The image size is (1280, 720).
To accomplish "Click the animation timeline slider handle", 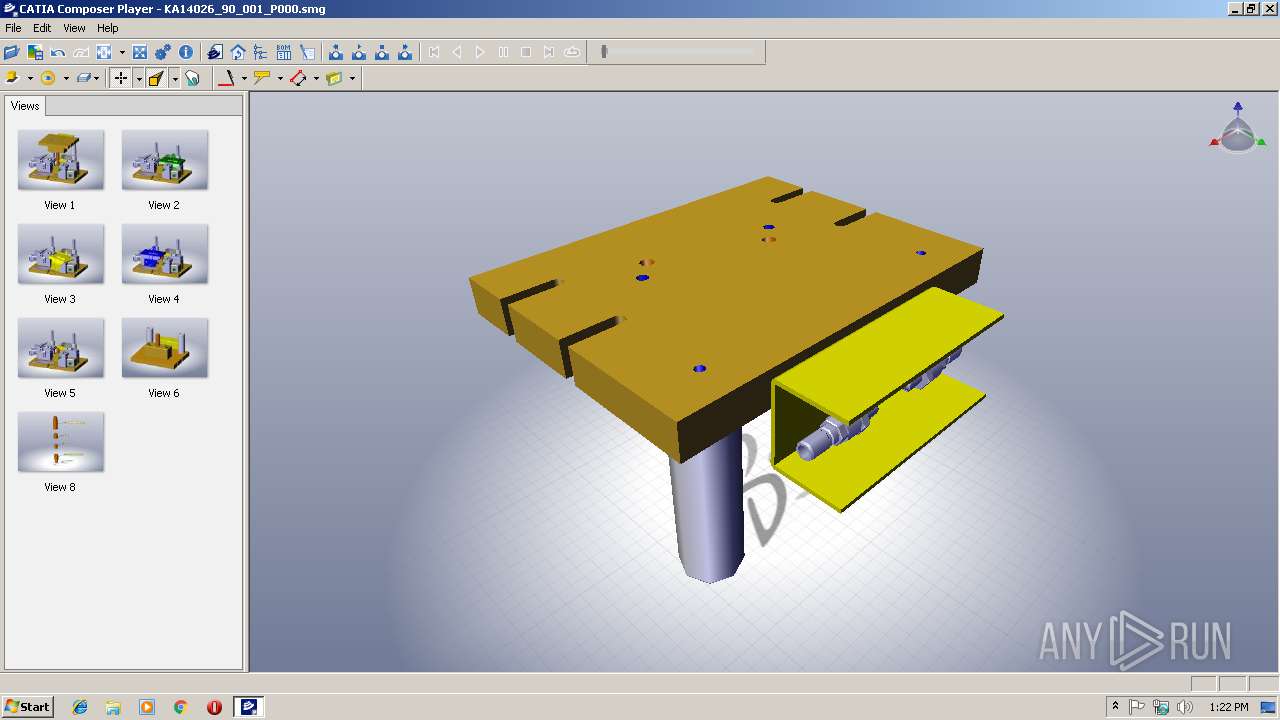I will [604, 52].
